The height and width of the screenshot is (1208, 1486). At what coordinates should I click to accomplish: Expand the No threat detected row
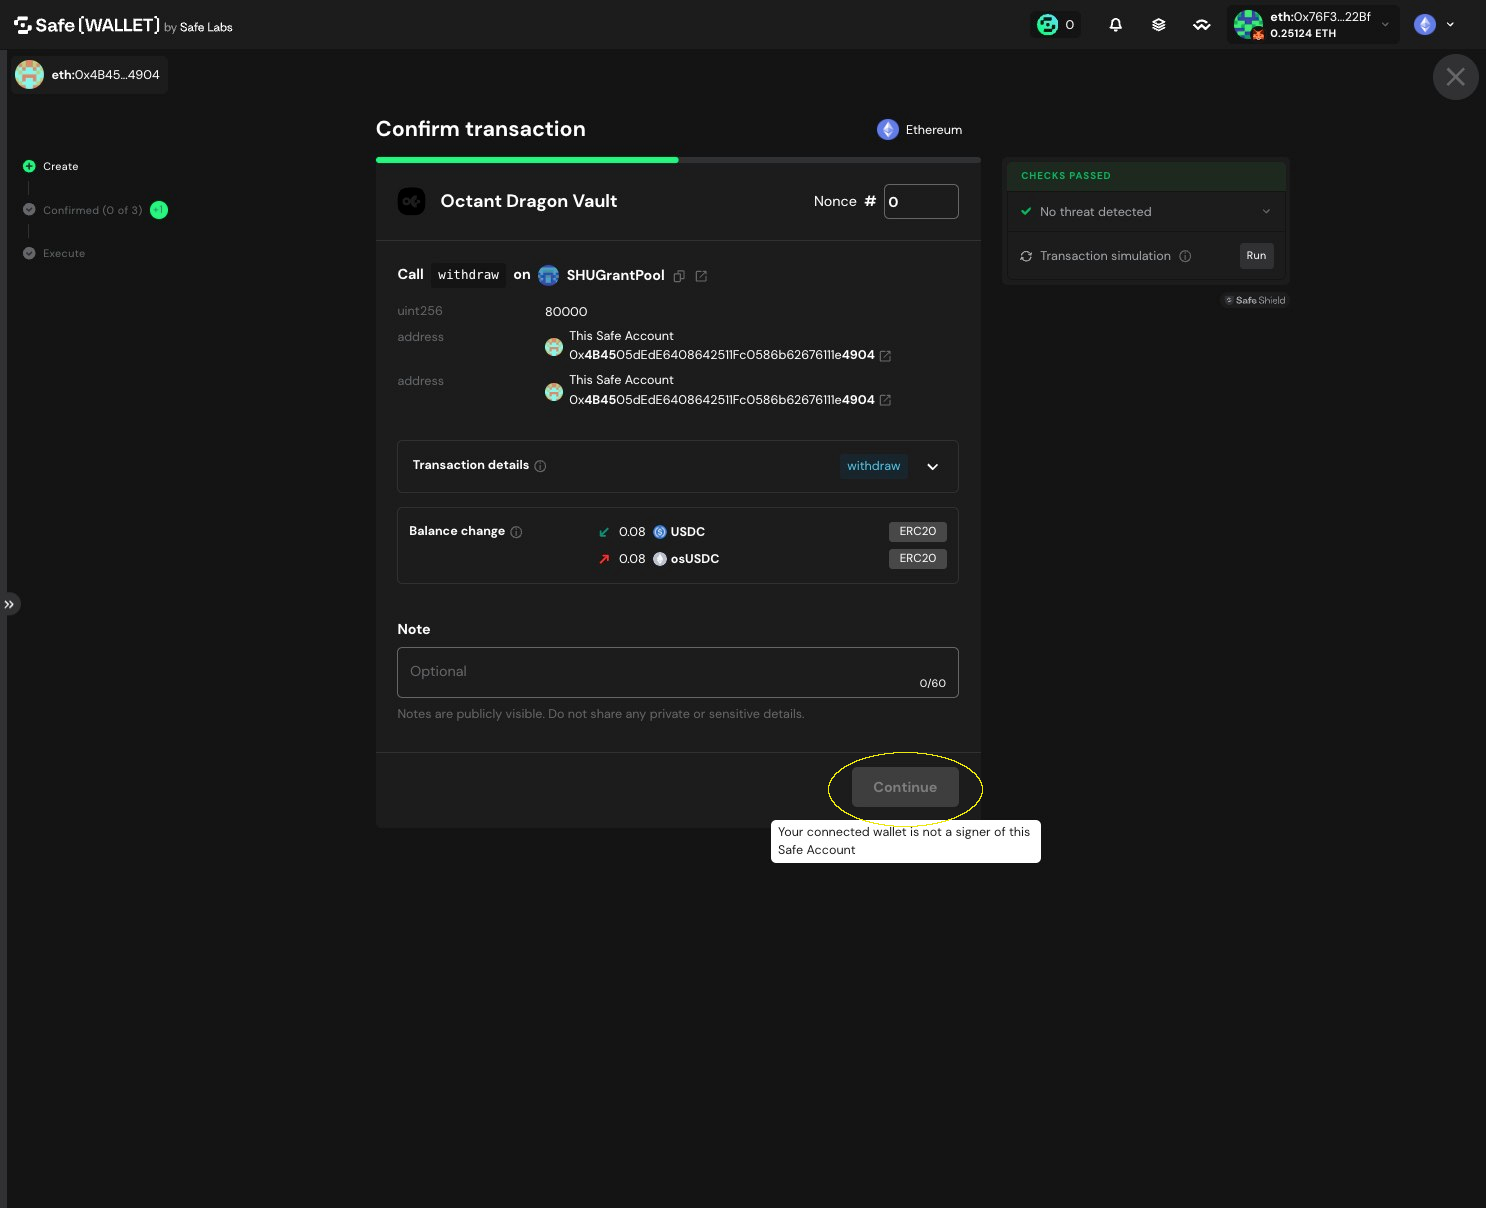coord(1145,212)
